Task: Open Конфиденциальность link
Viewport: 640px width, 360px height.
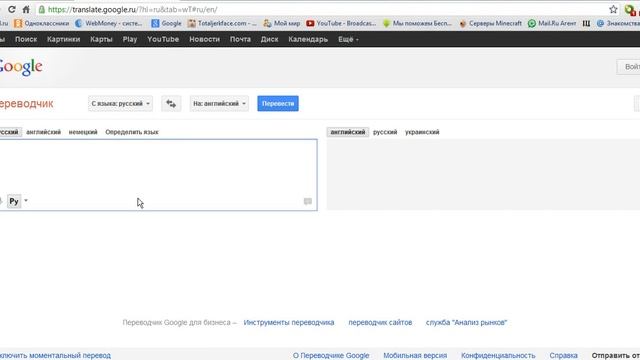Action: click(498, 356)
